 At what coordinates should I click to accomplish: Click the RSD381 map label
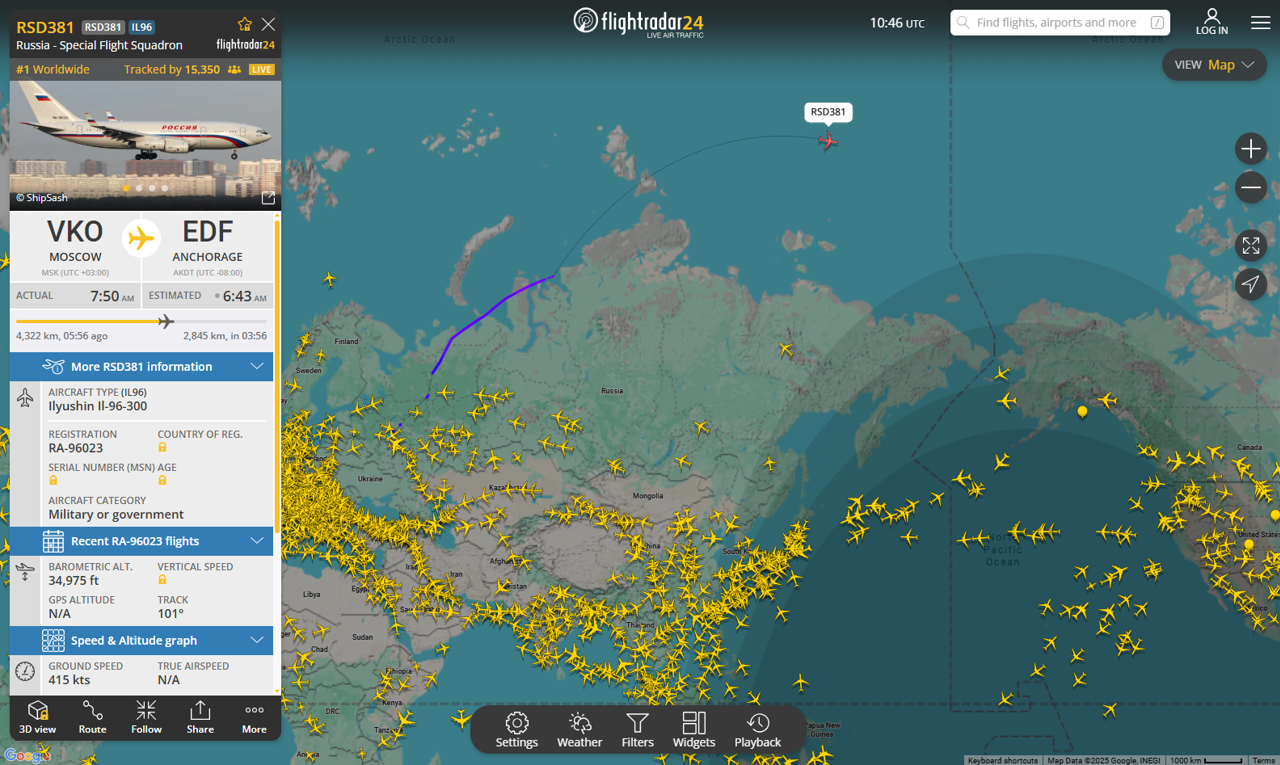828,112
